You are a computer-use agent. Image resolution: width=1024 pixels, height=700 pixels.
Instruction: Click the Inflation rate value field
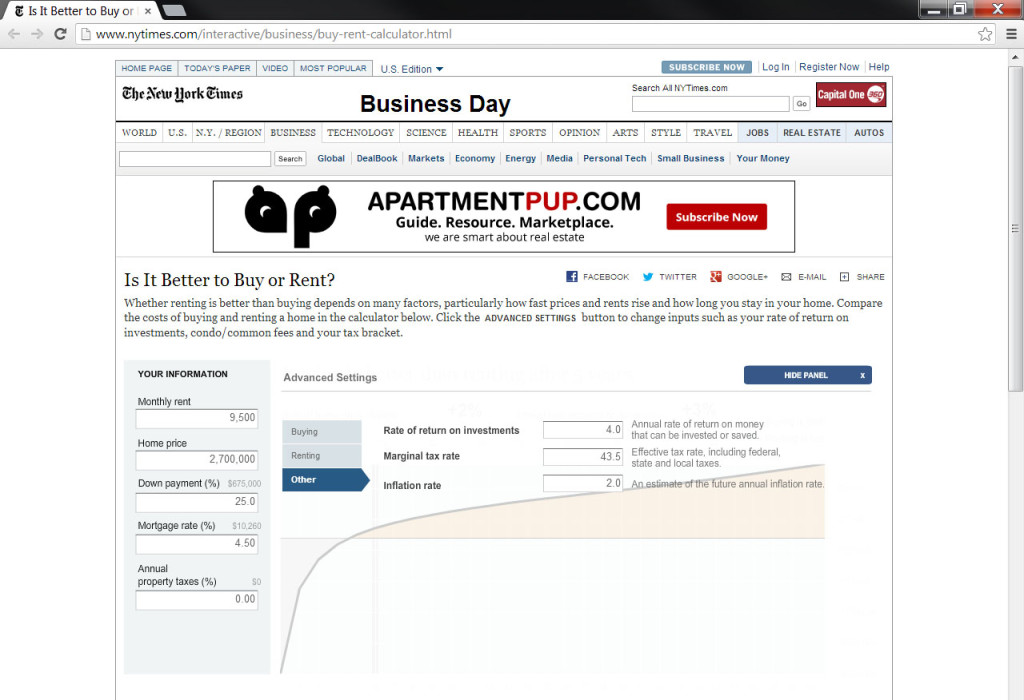582,483
